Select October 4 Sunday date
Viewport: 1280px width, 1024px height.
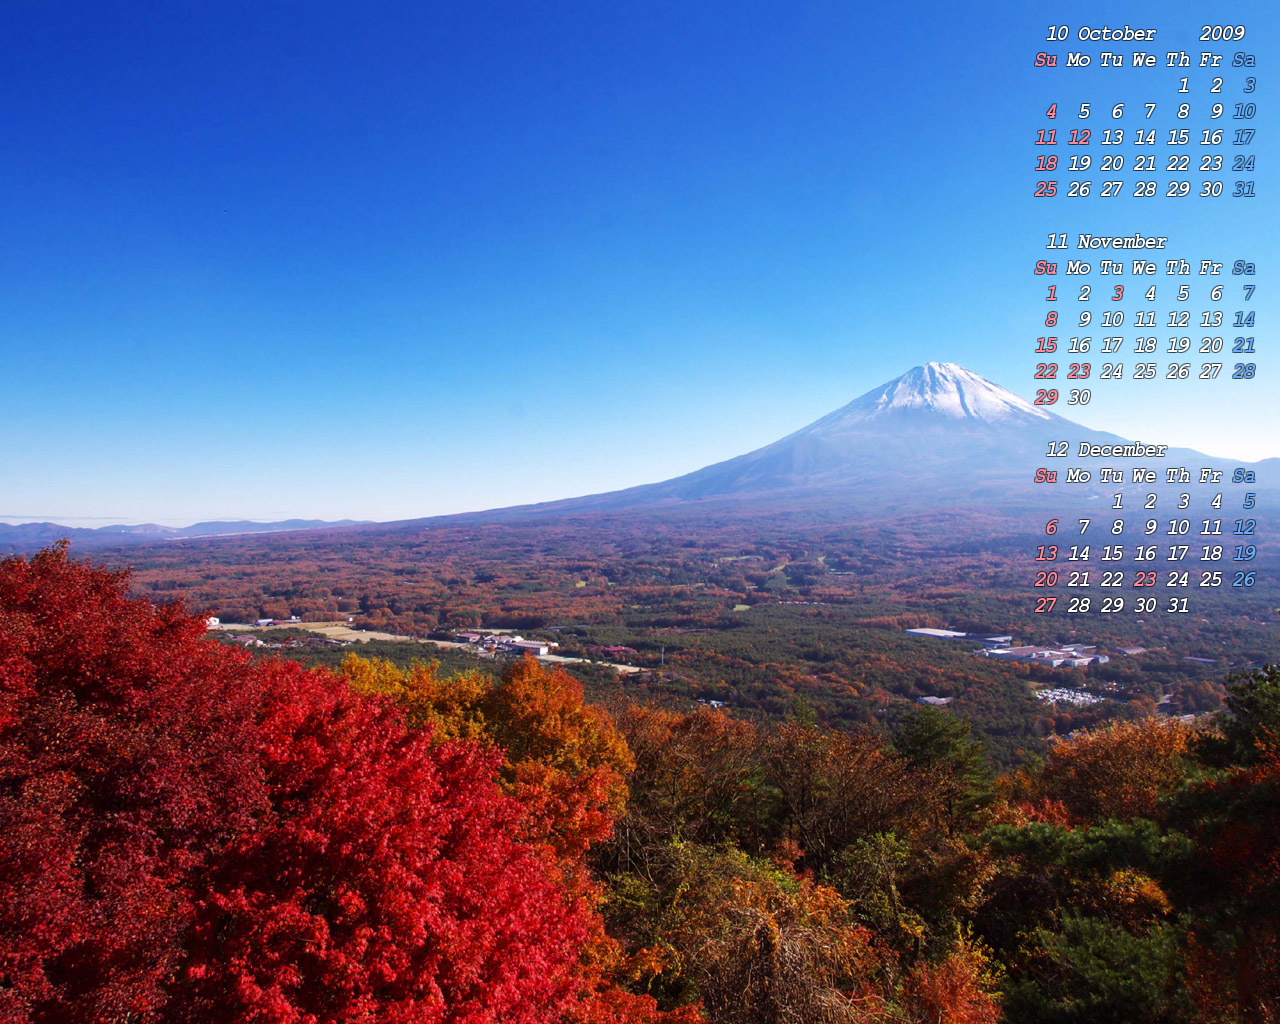click(1051, 112)
